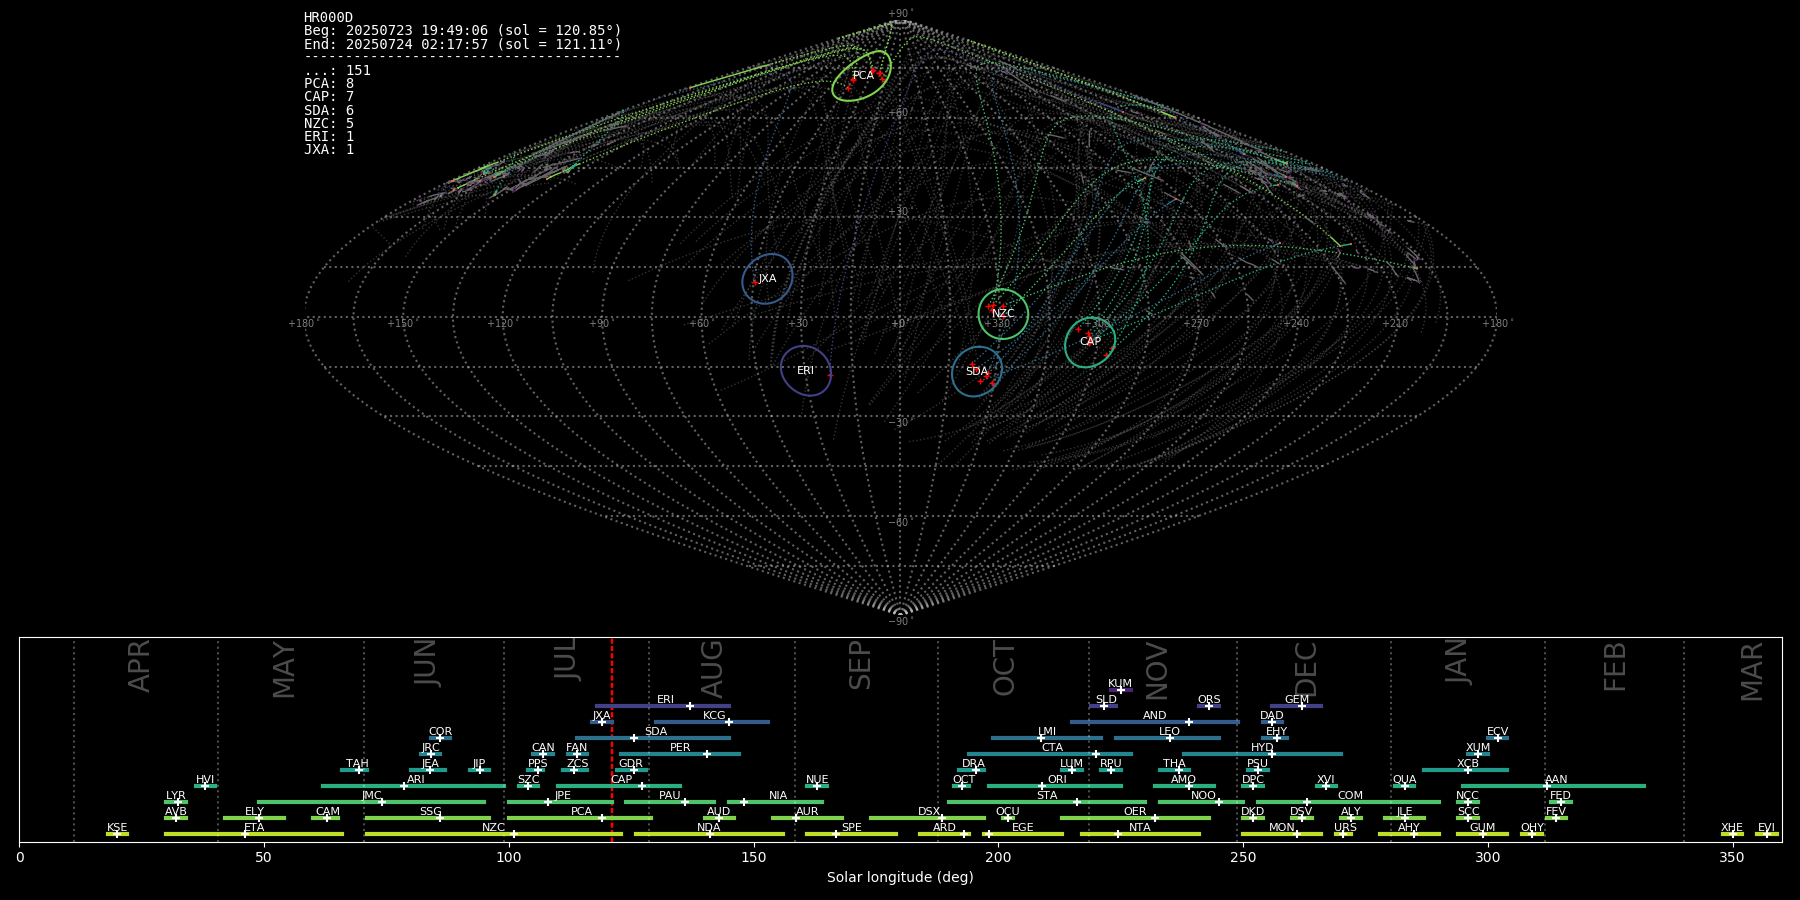Screen dimensions: 1800x900
Task: Click the 'ERI: 1' legend count
Action: tap(329, 136)
